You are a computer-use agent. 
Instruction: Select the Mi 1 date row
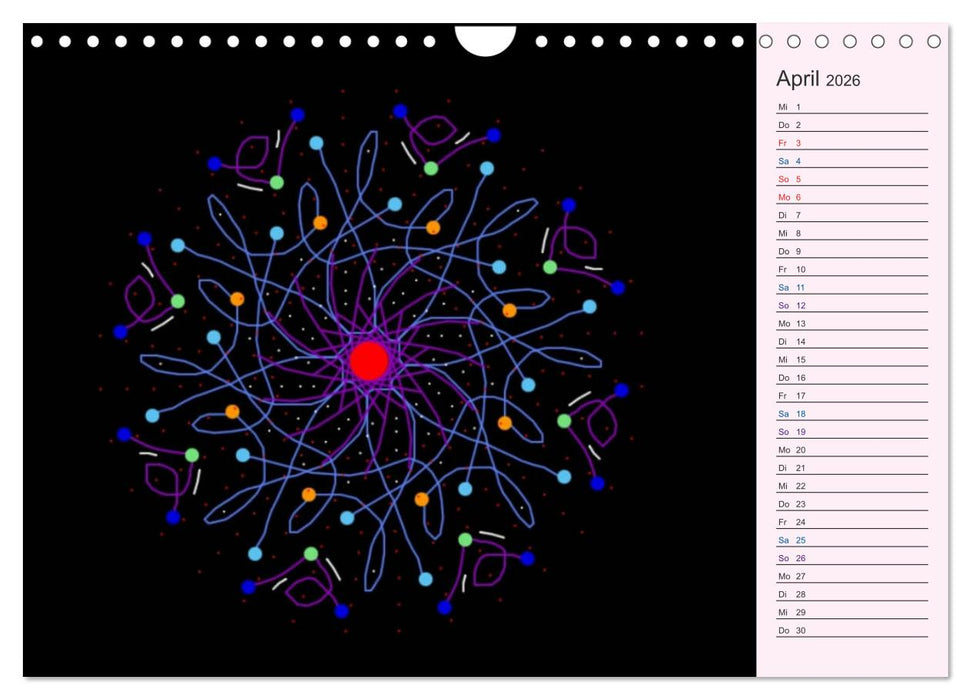tap(851, 107)
